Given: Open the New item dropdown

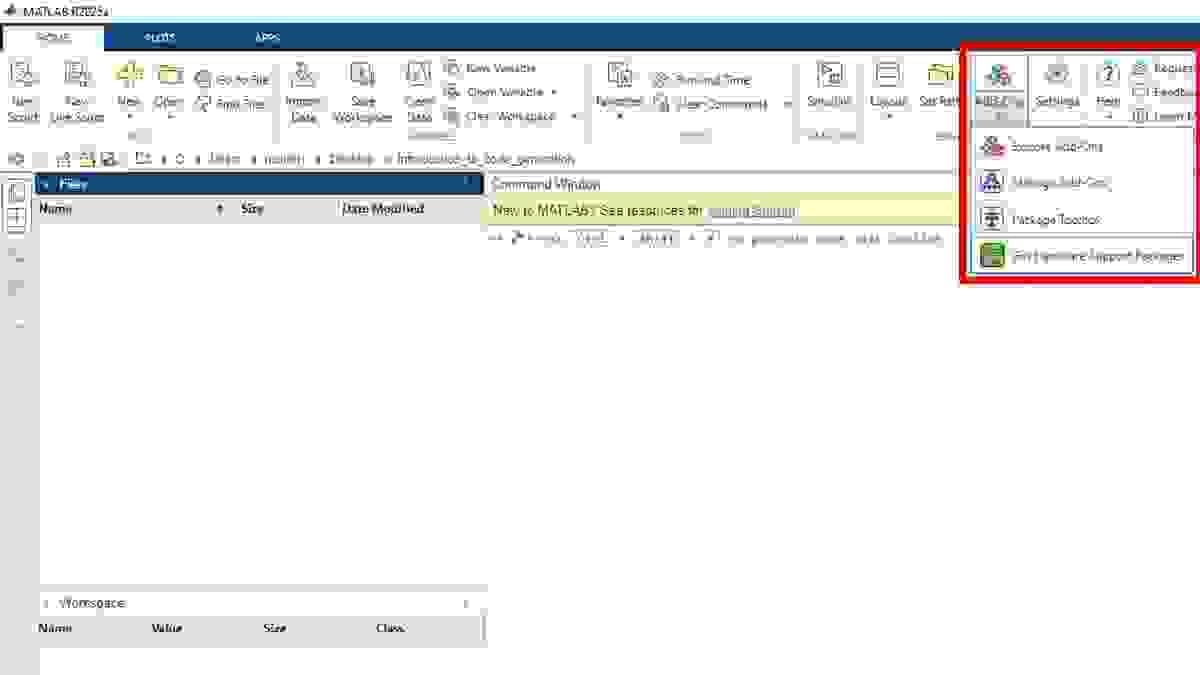Looking at the screenshot, I should pyautogui.click(x=129, y=92).
